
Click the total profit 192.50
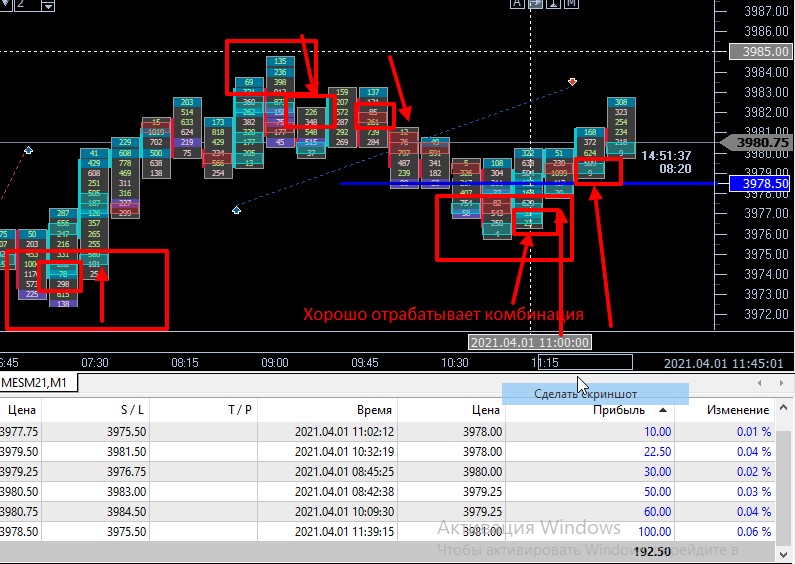pos(652,551)
